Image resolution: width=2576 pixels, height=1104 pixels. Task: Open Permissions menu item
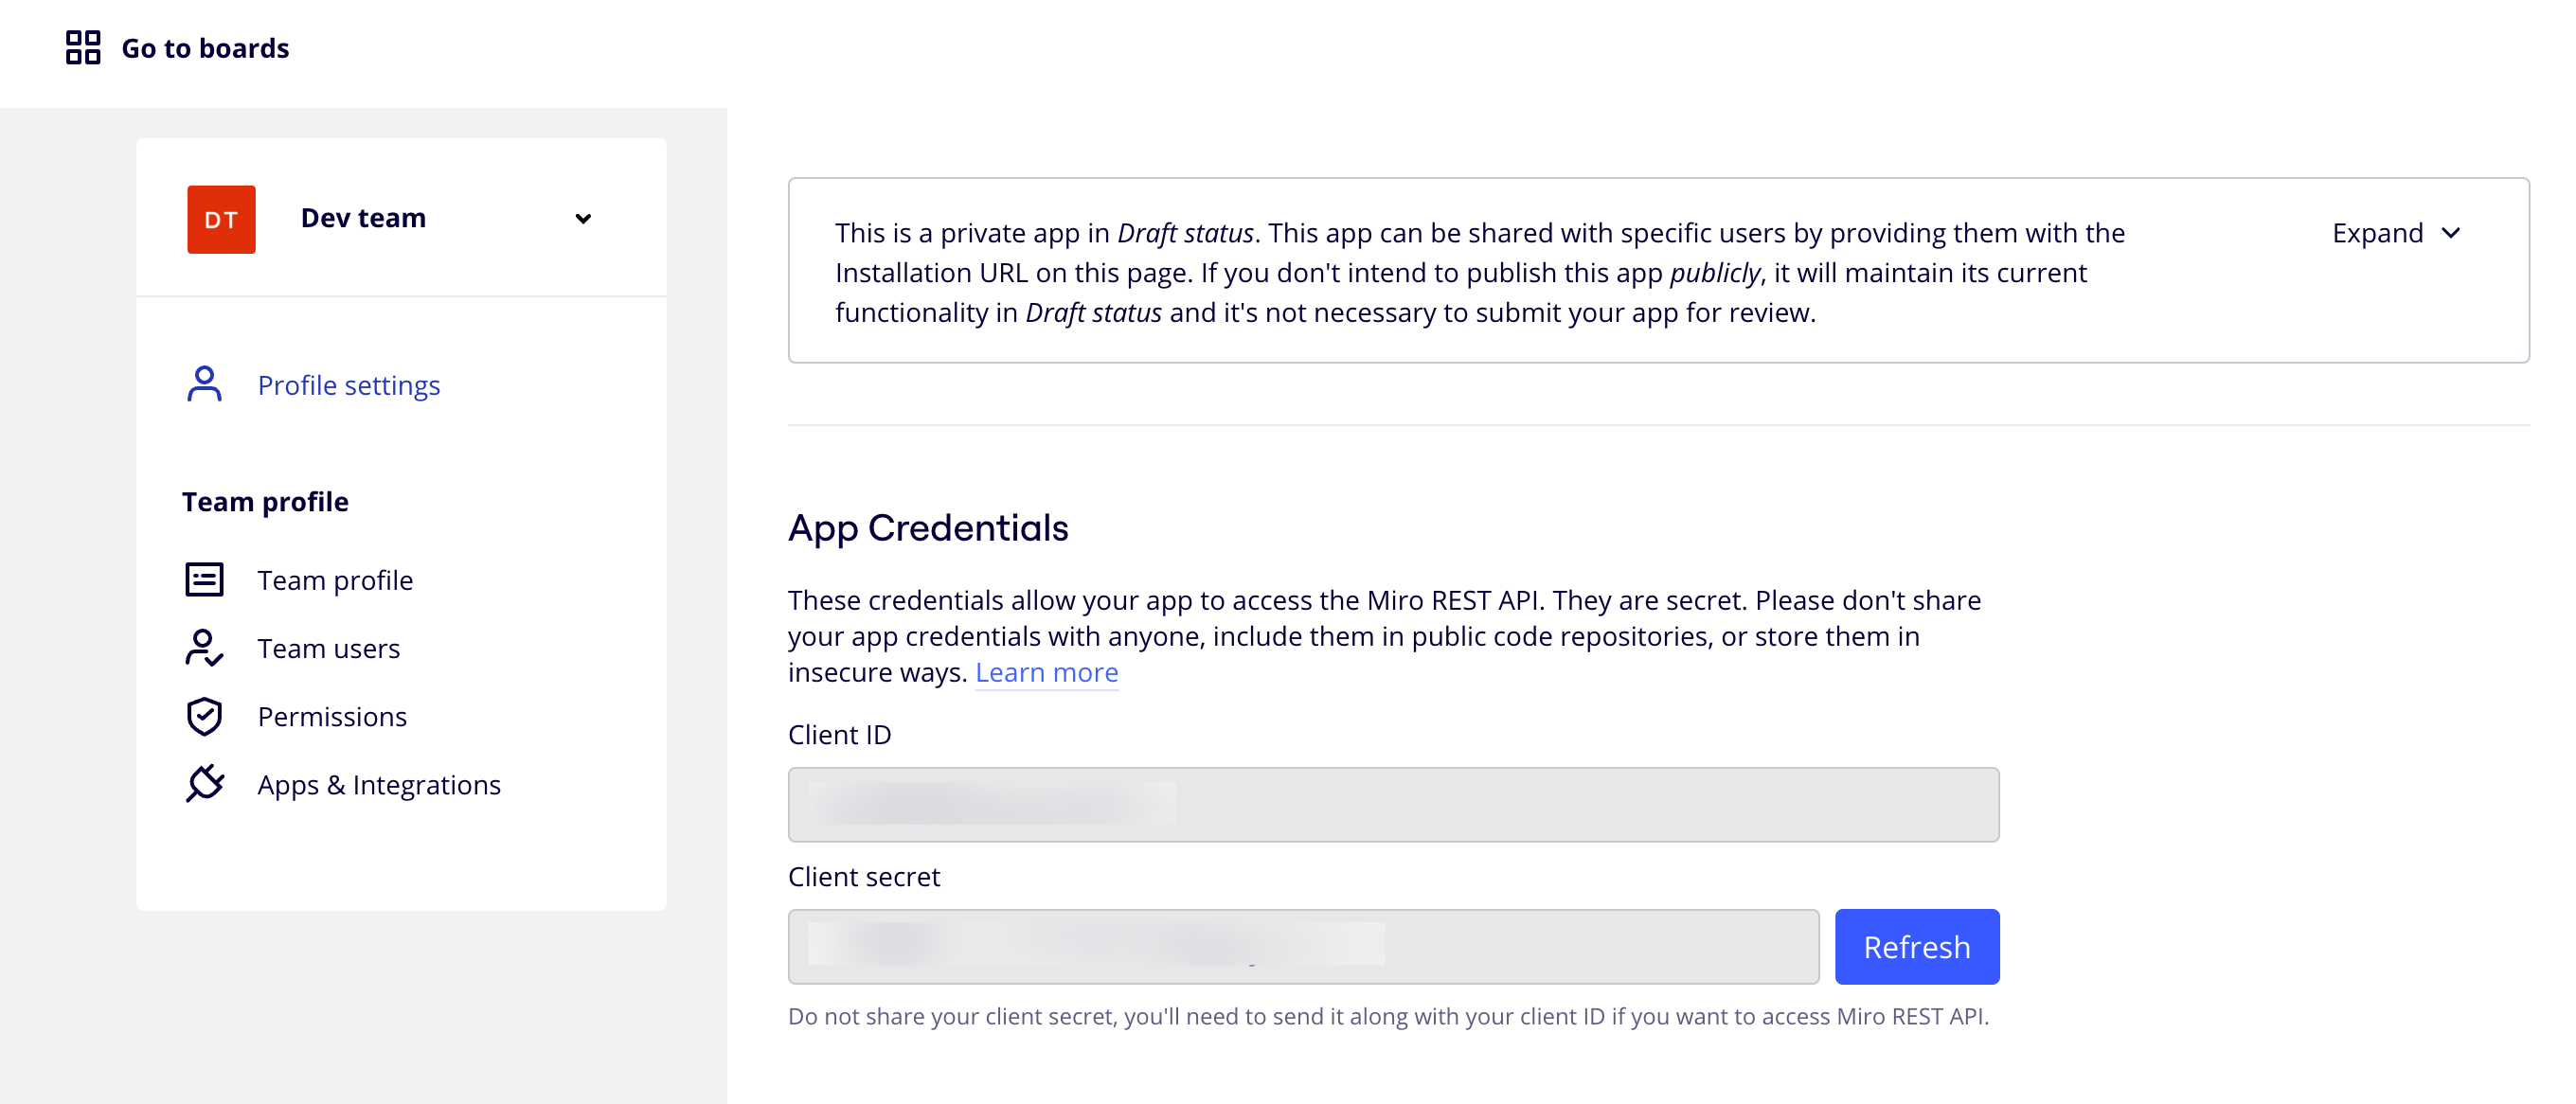(332, 716)
